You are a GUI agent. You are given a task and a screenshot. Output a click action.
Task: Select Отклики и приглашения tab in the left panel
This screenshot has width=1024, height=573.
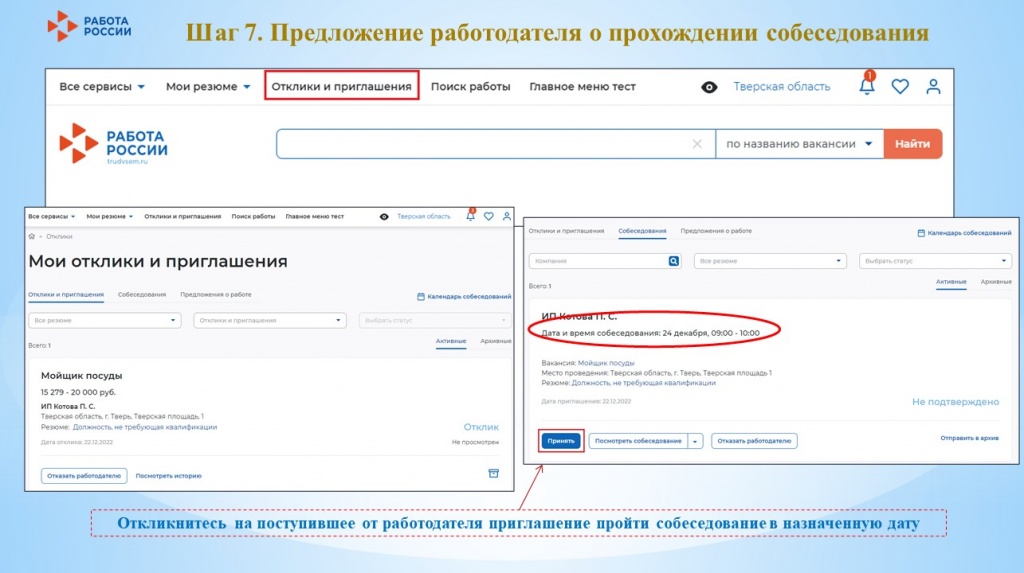coord(66,295)
